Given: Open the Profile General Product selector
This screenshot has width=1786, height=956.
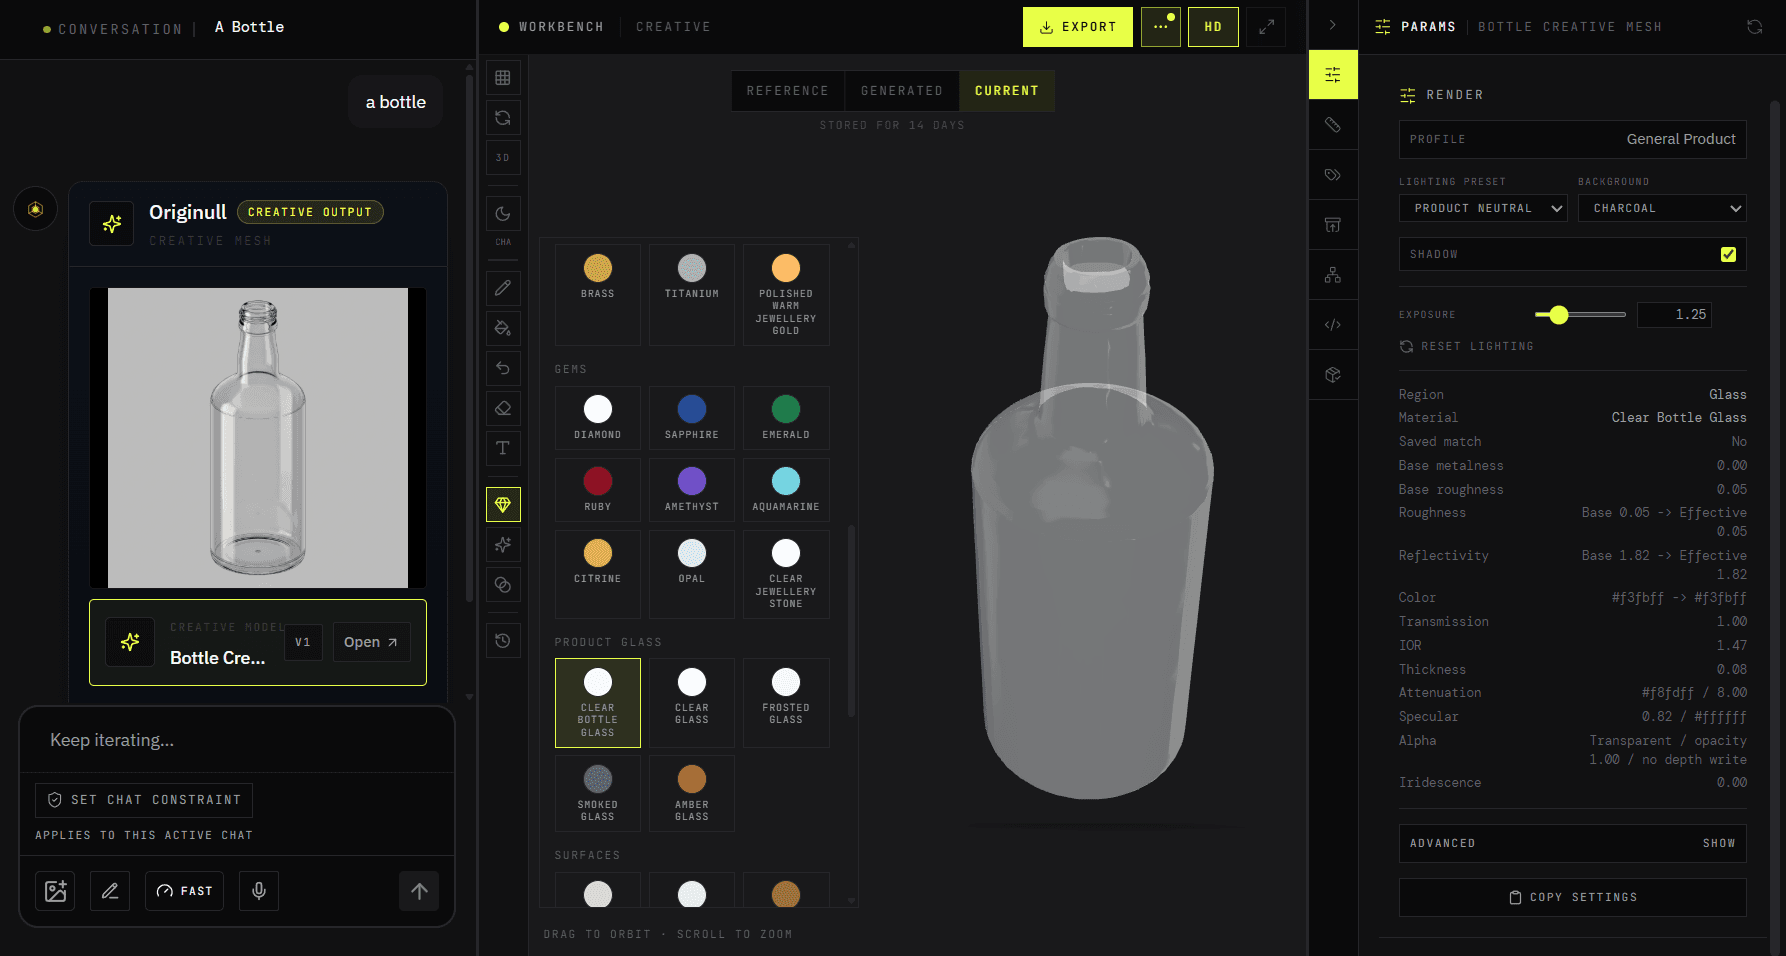Looking at the screenshot, I should (1572, 139).
